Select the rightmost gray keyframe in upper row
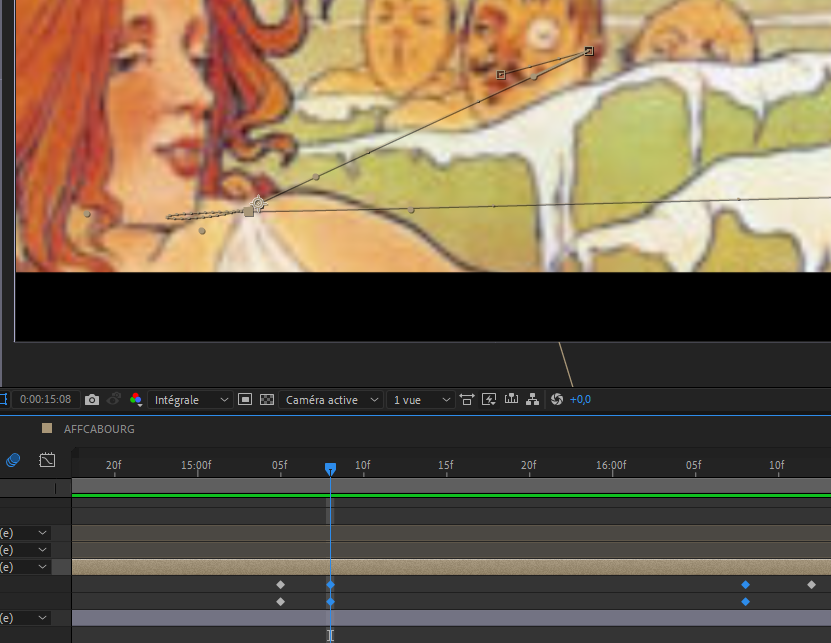Viewport: 831px width, 643px height. click(x=811, y=585)
